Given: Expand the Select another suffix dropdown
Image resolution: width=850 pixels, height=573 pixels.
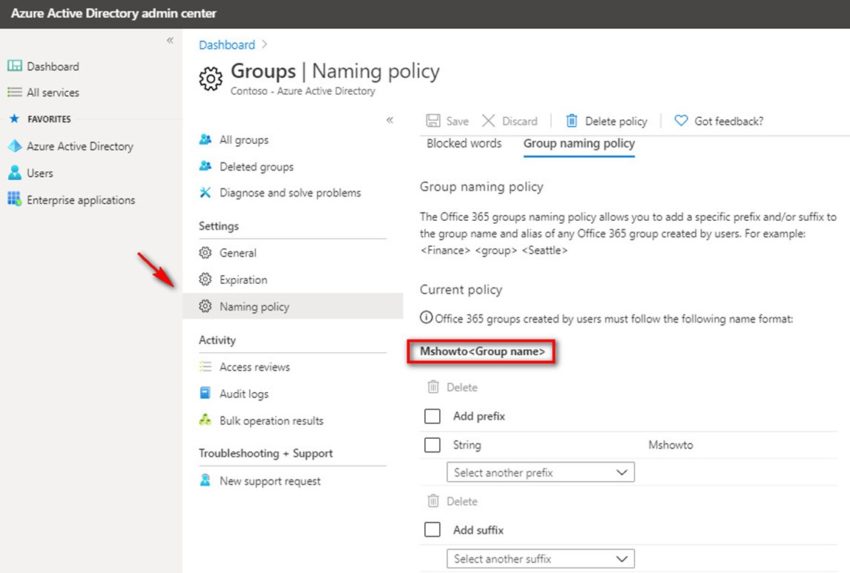Looking at the screenshot, I should tap(540, 558).
